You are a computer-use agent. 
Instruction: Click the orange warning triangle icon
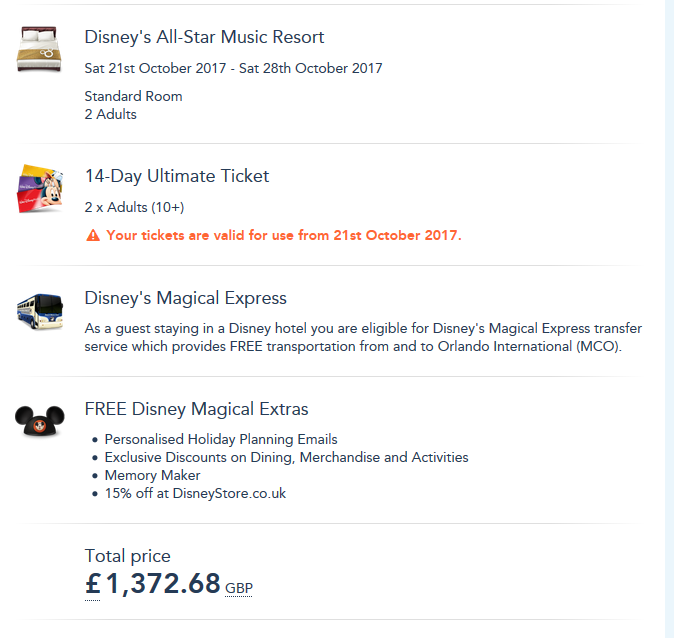pos(93,236)
